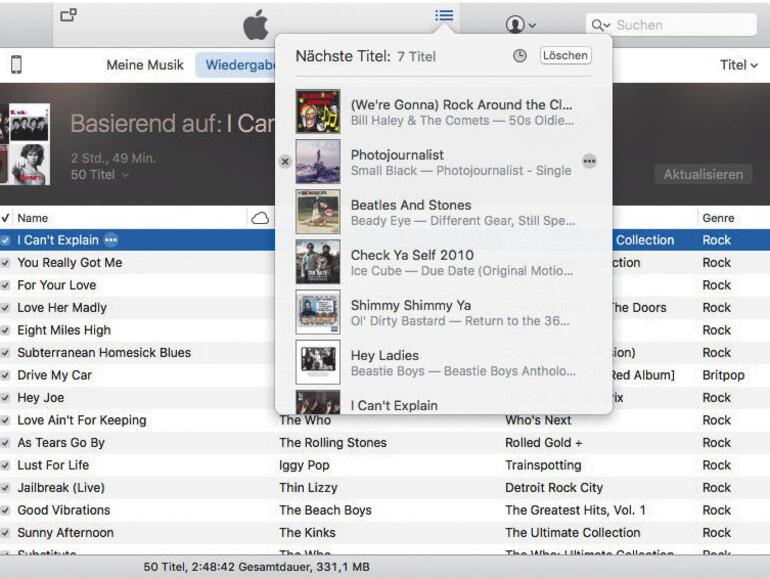Click the cloud column header icon
Image resolution: width=770 pixels, height=578 pixels.
pyautogui.click(x=260, y=218)
